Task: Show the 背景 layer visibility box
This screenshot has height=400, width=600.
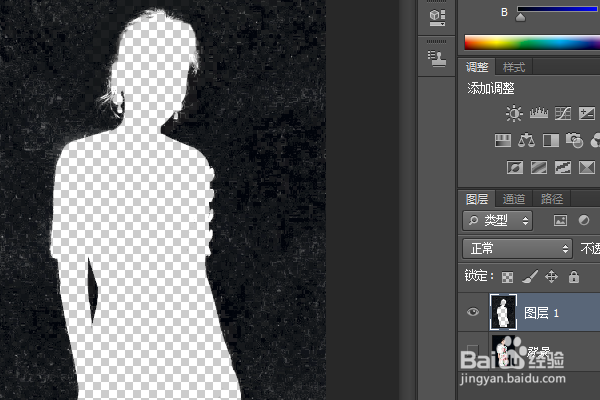Action: point(473,349)
